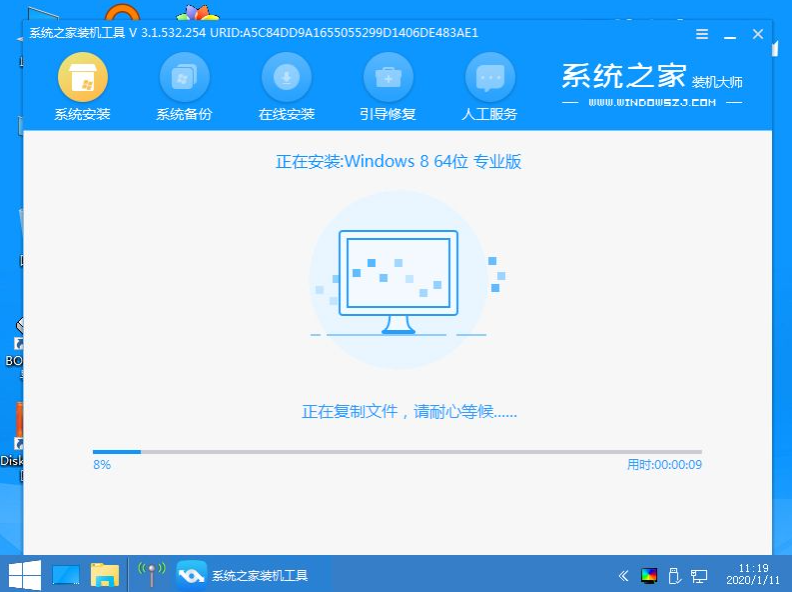The image size is (792, 592).
Task: Close the 系统之家 installer window
Action: click(x=758, y=34)
